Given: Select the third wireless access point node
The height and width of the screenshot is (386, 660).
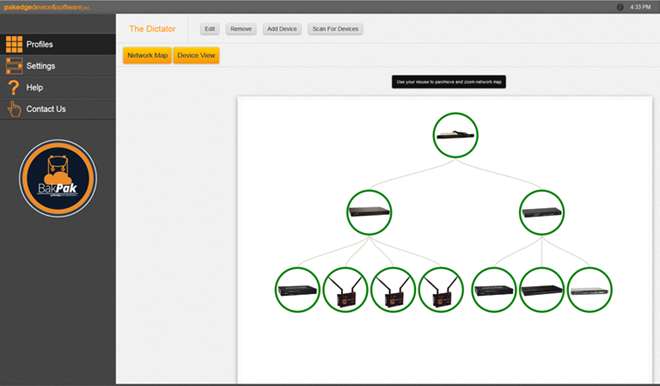Looking at the screenshot, I should pyautogui.click(x=441, y=290).
